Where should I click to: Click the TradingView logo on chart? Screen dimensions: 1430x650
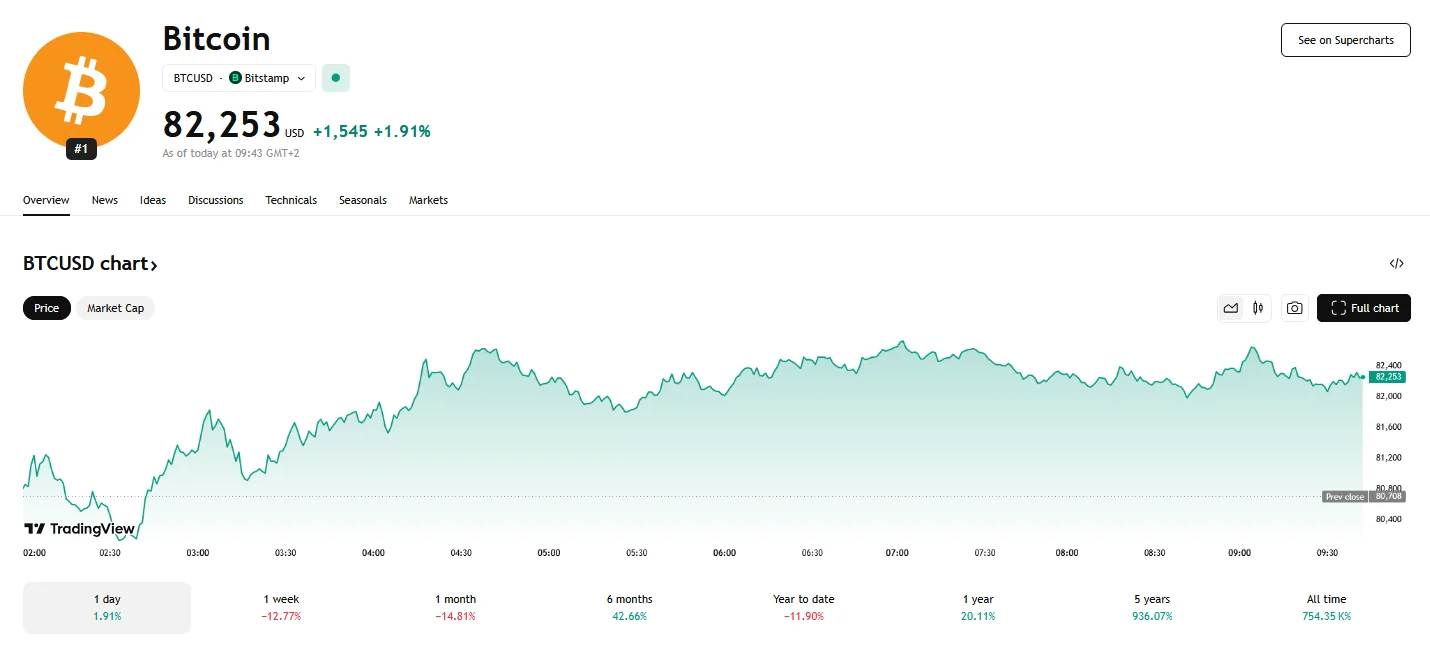click(80, 529)
